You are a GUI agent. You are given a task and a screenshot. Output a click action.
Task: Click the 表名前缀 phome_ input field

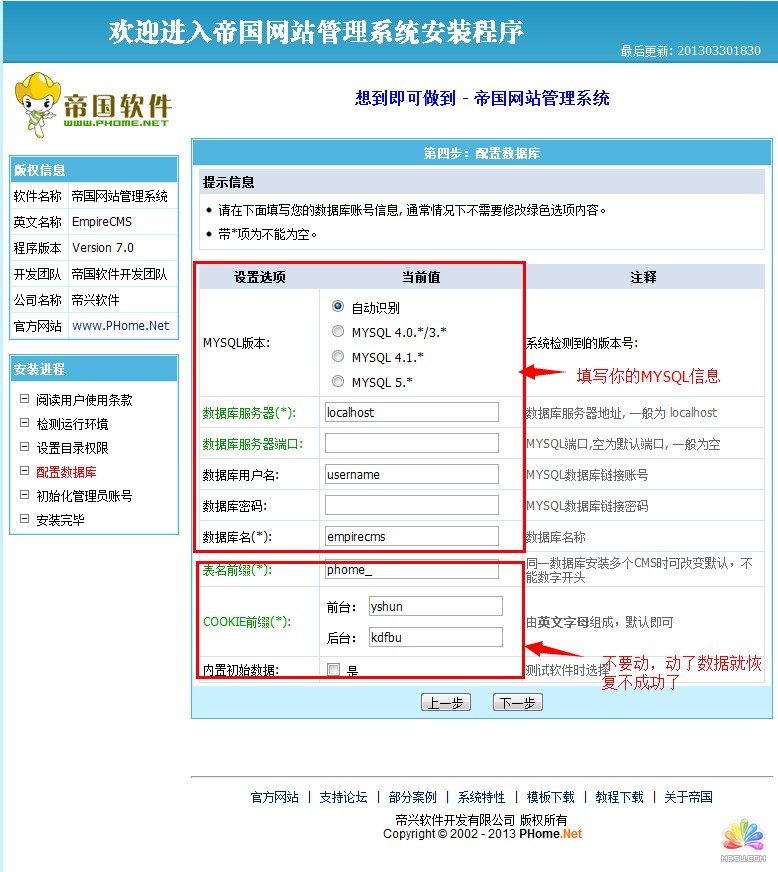(411, 571)
